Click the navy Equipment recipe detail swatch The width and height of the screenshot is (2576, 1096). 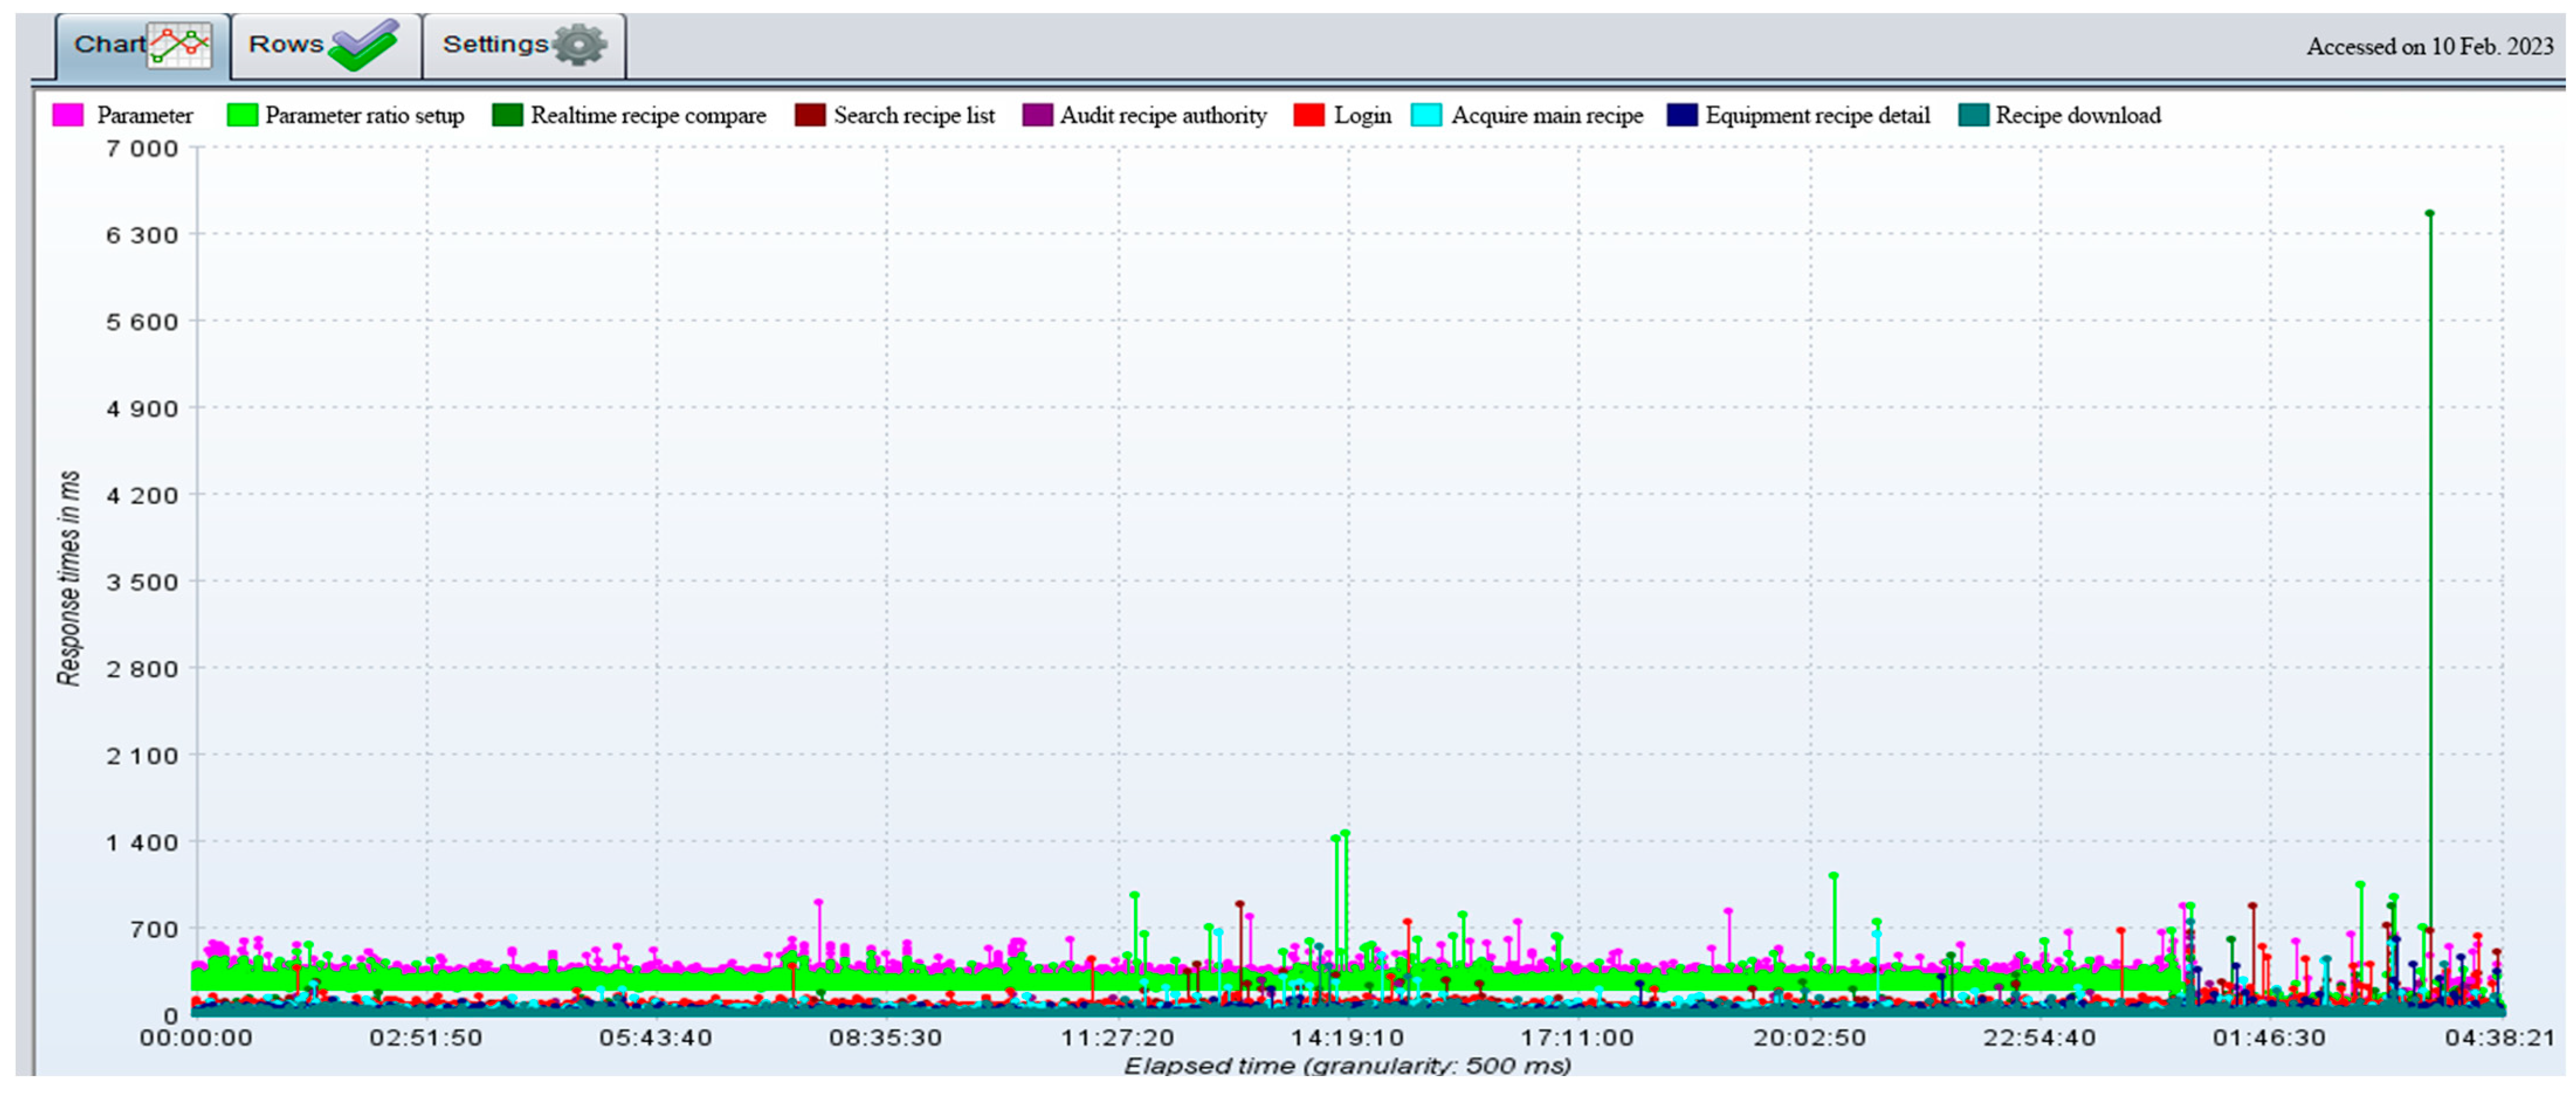1682,115
